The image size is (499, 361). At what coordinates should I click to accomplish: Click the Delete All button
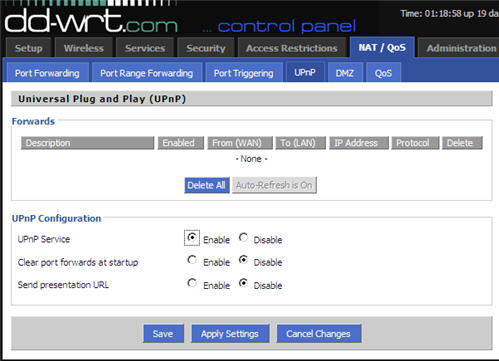(207, 185)
